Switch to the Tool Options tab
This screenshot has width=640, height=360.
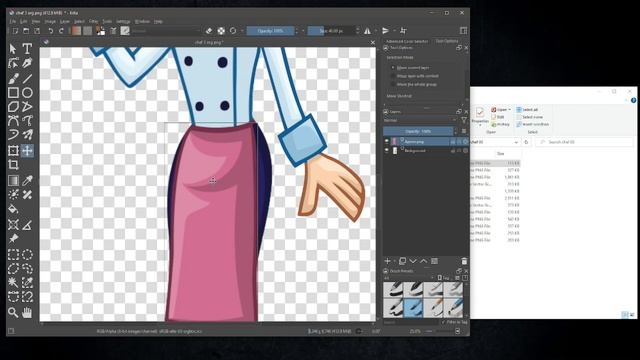click(447, 41)
